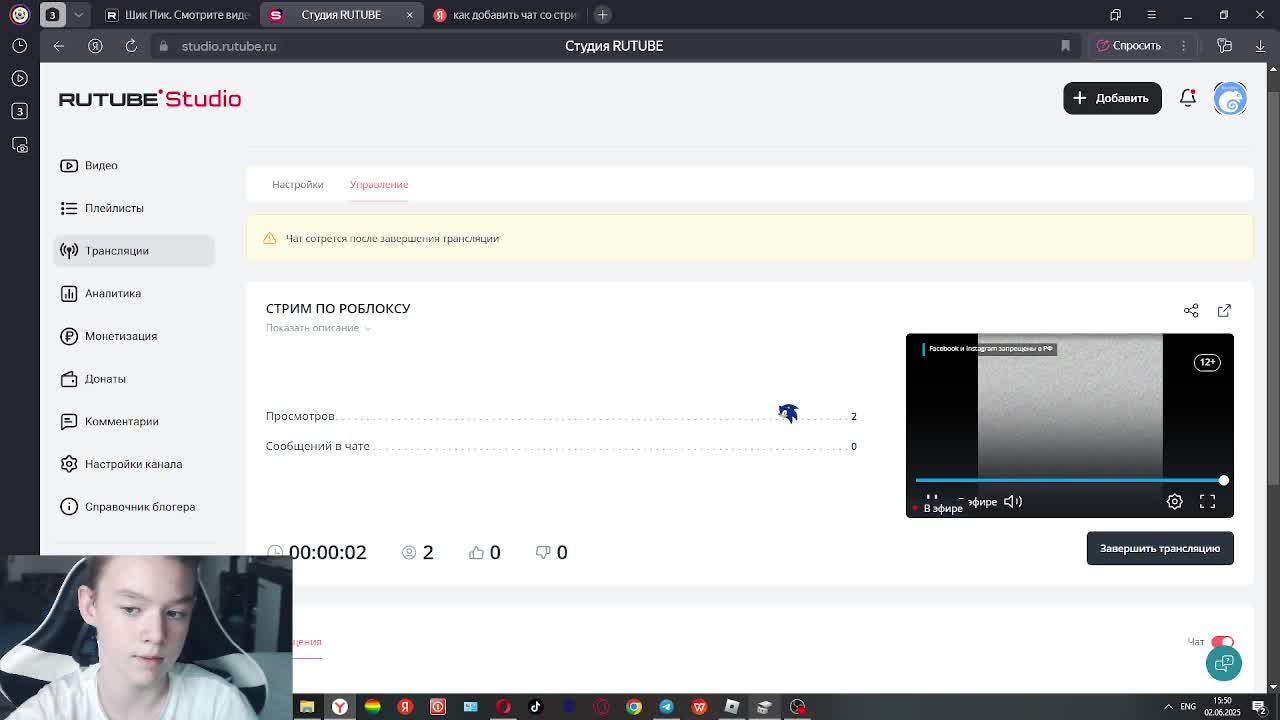1280x720 pixels.
Task: Click the player progress bar
Action: 1069,481
